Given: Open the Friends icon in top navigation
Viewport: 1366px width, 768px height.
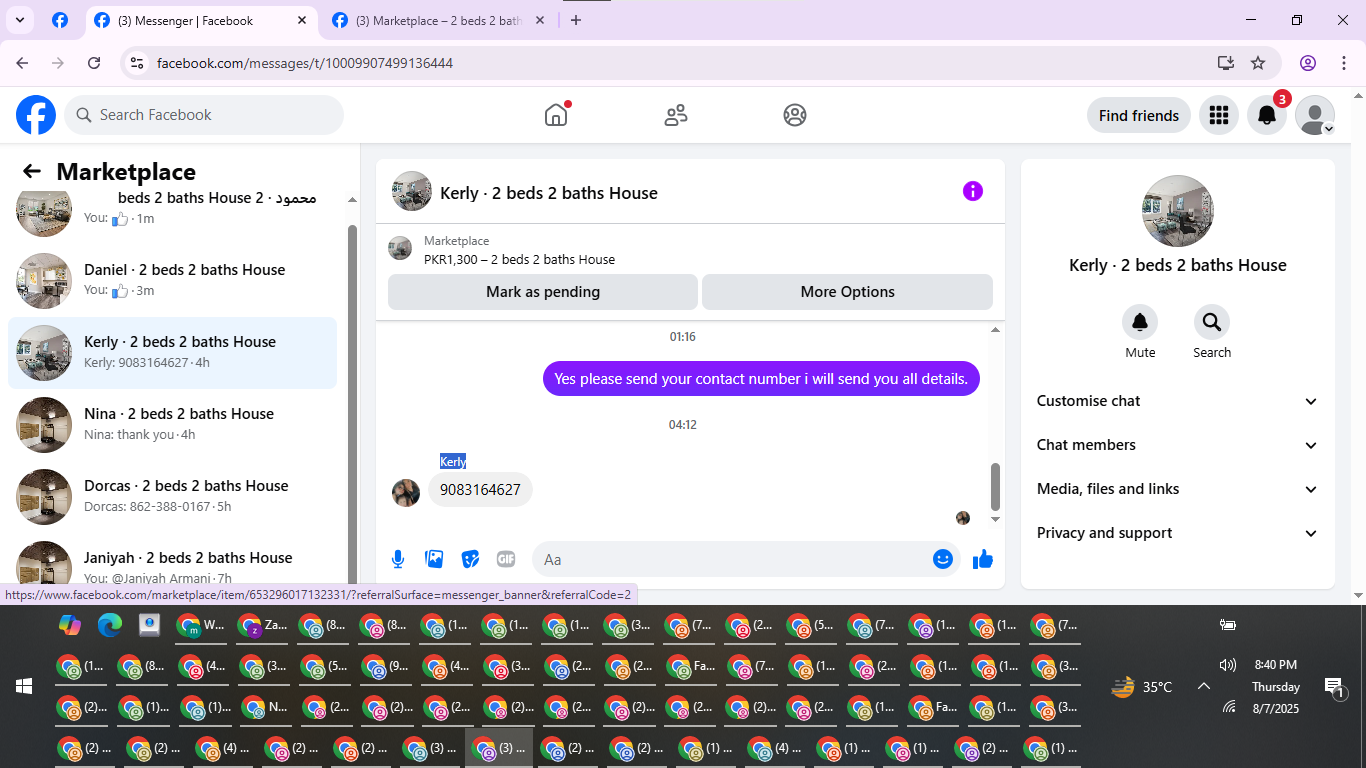Looking at the screenshot, I should (x=676, y=115).
